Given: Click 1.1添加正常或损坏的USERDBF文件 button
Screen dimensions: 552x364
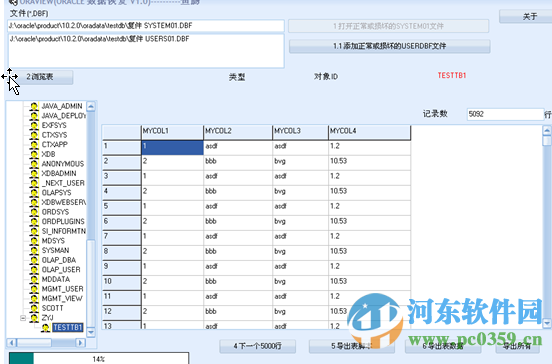Looking at the screenshot, I should tap(389, 46).
